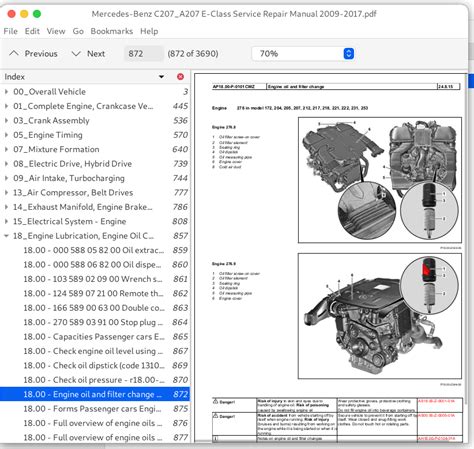This screenshot has width=474, height=449.
Task: Open the Bookmarks menu
Action: [112, 31]
